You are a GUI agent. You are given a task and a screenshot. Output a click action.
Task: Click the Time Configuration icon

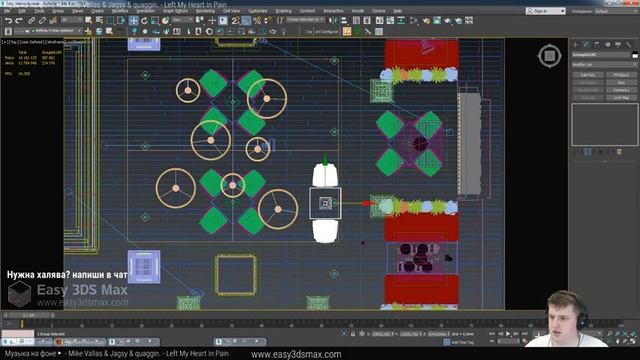[524, 341]
